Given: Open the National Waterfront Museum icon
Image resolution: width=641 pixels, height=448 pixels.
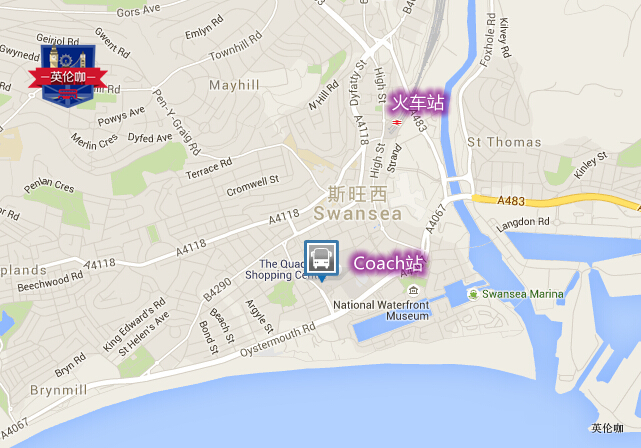Looking at the screenshot, I should (x=413, y=290).
